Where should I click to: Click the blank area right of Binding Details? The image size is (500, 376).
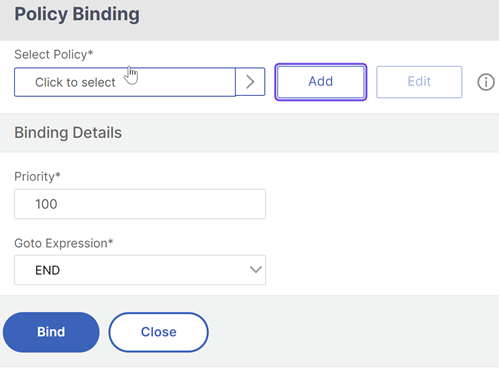310,133
